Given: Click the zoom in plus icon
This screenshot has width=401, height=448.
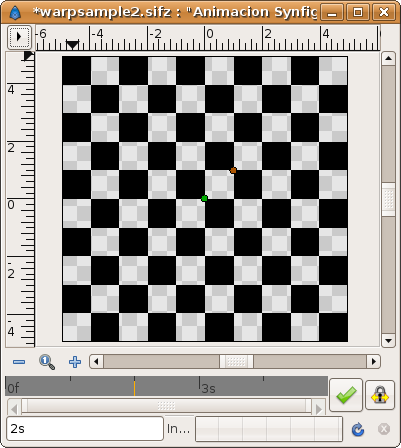Looking at the screenshot, I should tap(75, 362).
